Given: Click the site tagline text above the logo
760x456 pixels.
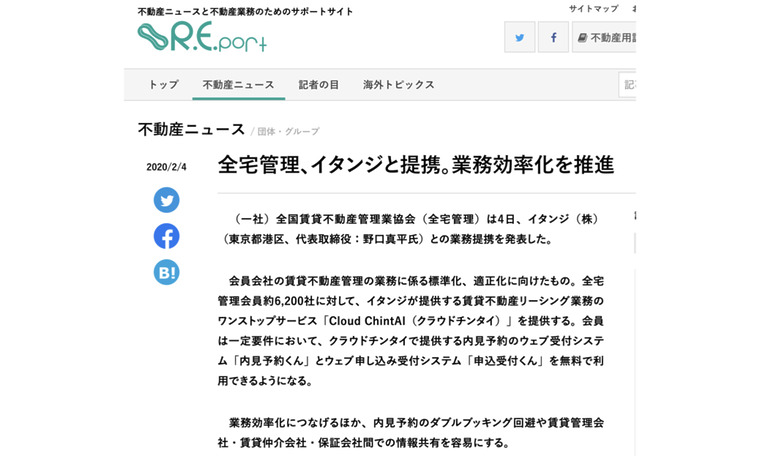Looking at the screenshot, I should click(x=245, y=12).
